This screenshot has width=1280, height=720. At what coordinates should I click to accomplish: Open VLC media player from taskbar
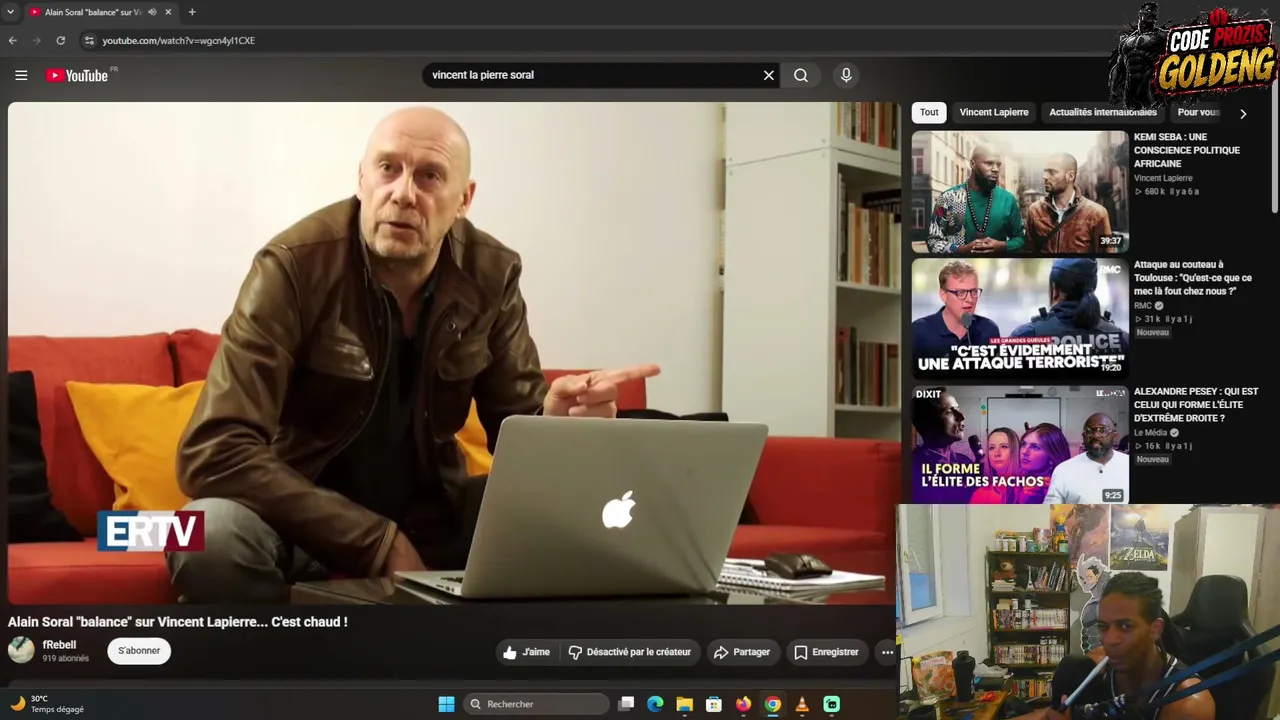(x=802, y=704)
